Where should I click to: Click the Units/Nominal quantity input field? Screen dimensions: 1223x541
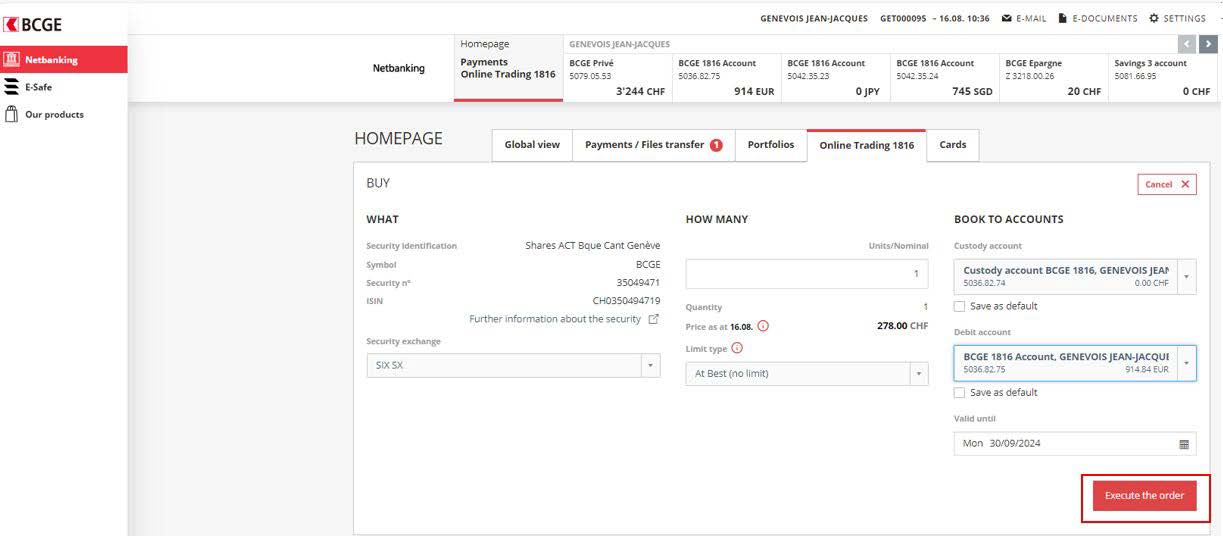[x=807, y=274]
